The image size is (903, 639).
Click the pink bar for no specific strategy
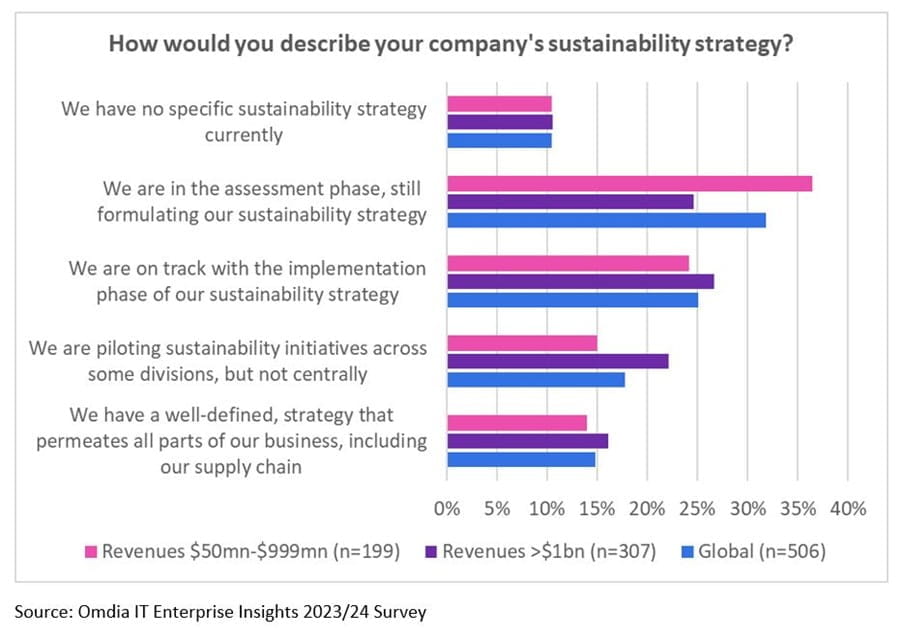[499, 104]
